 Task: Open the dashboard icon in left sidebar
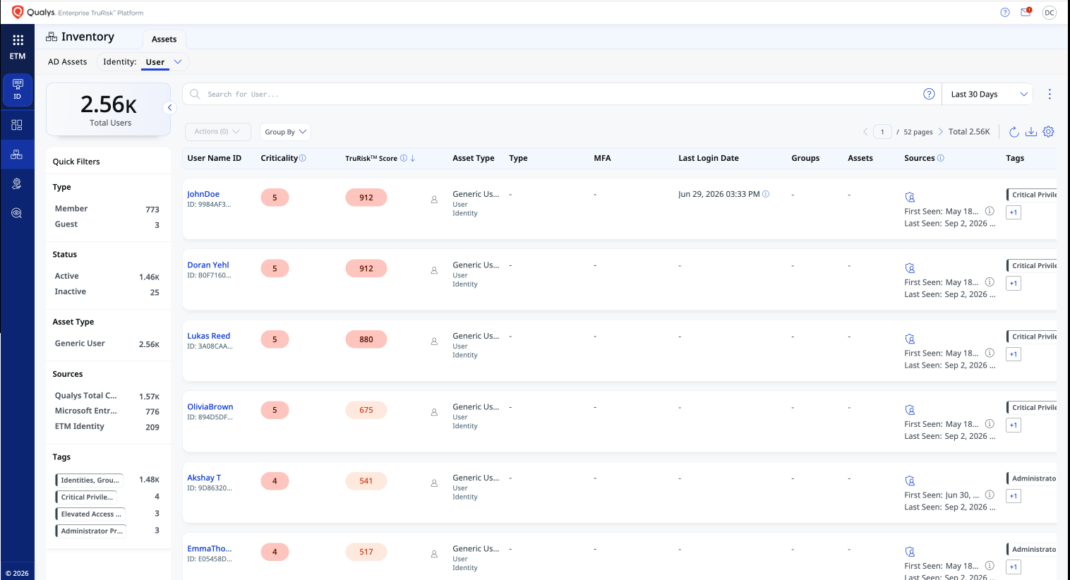17,125
